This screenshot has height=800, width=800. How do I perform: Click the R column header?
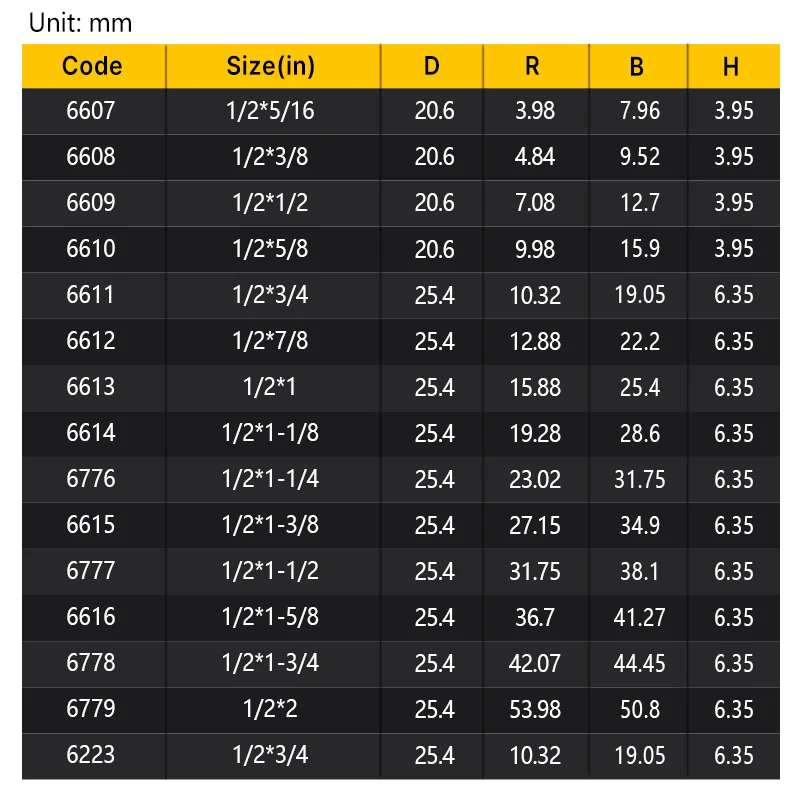[x=536, y=66]
